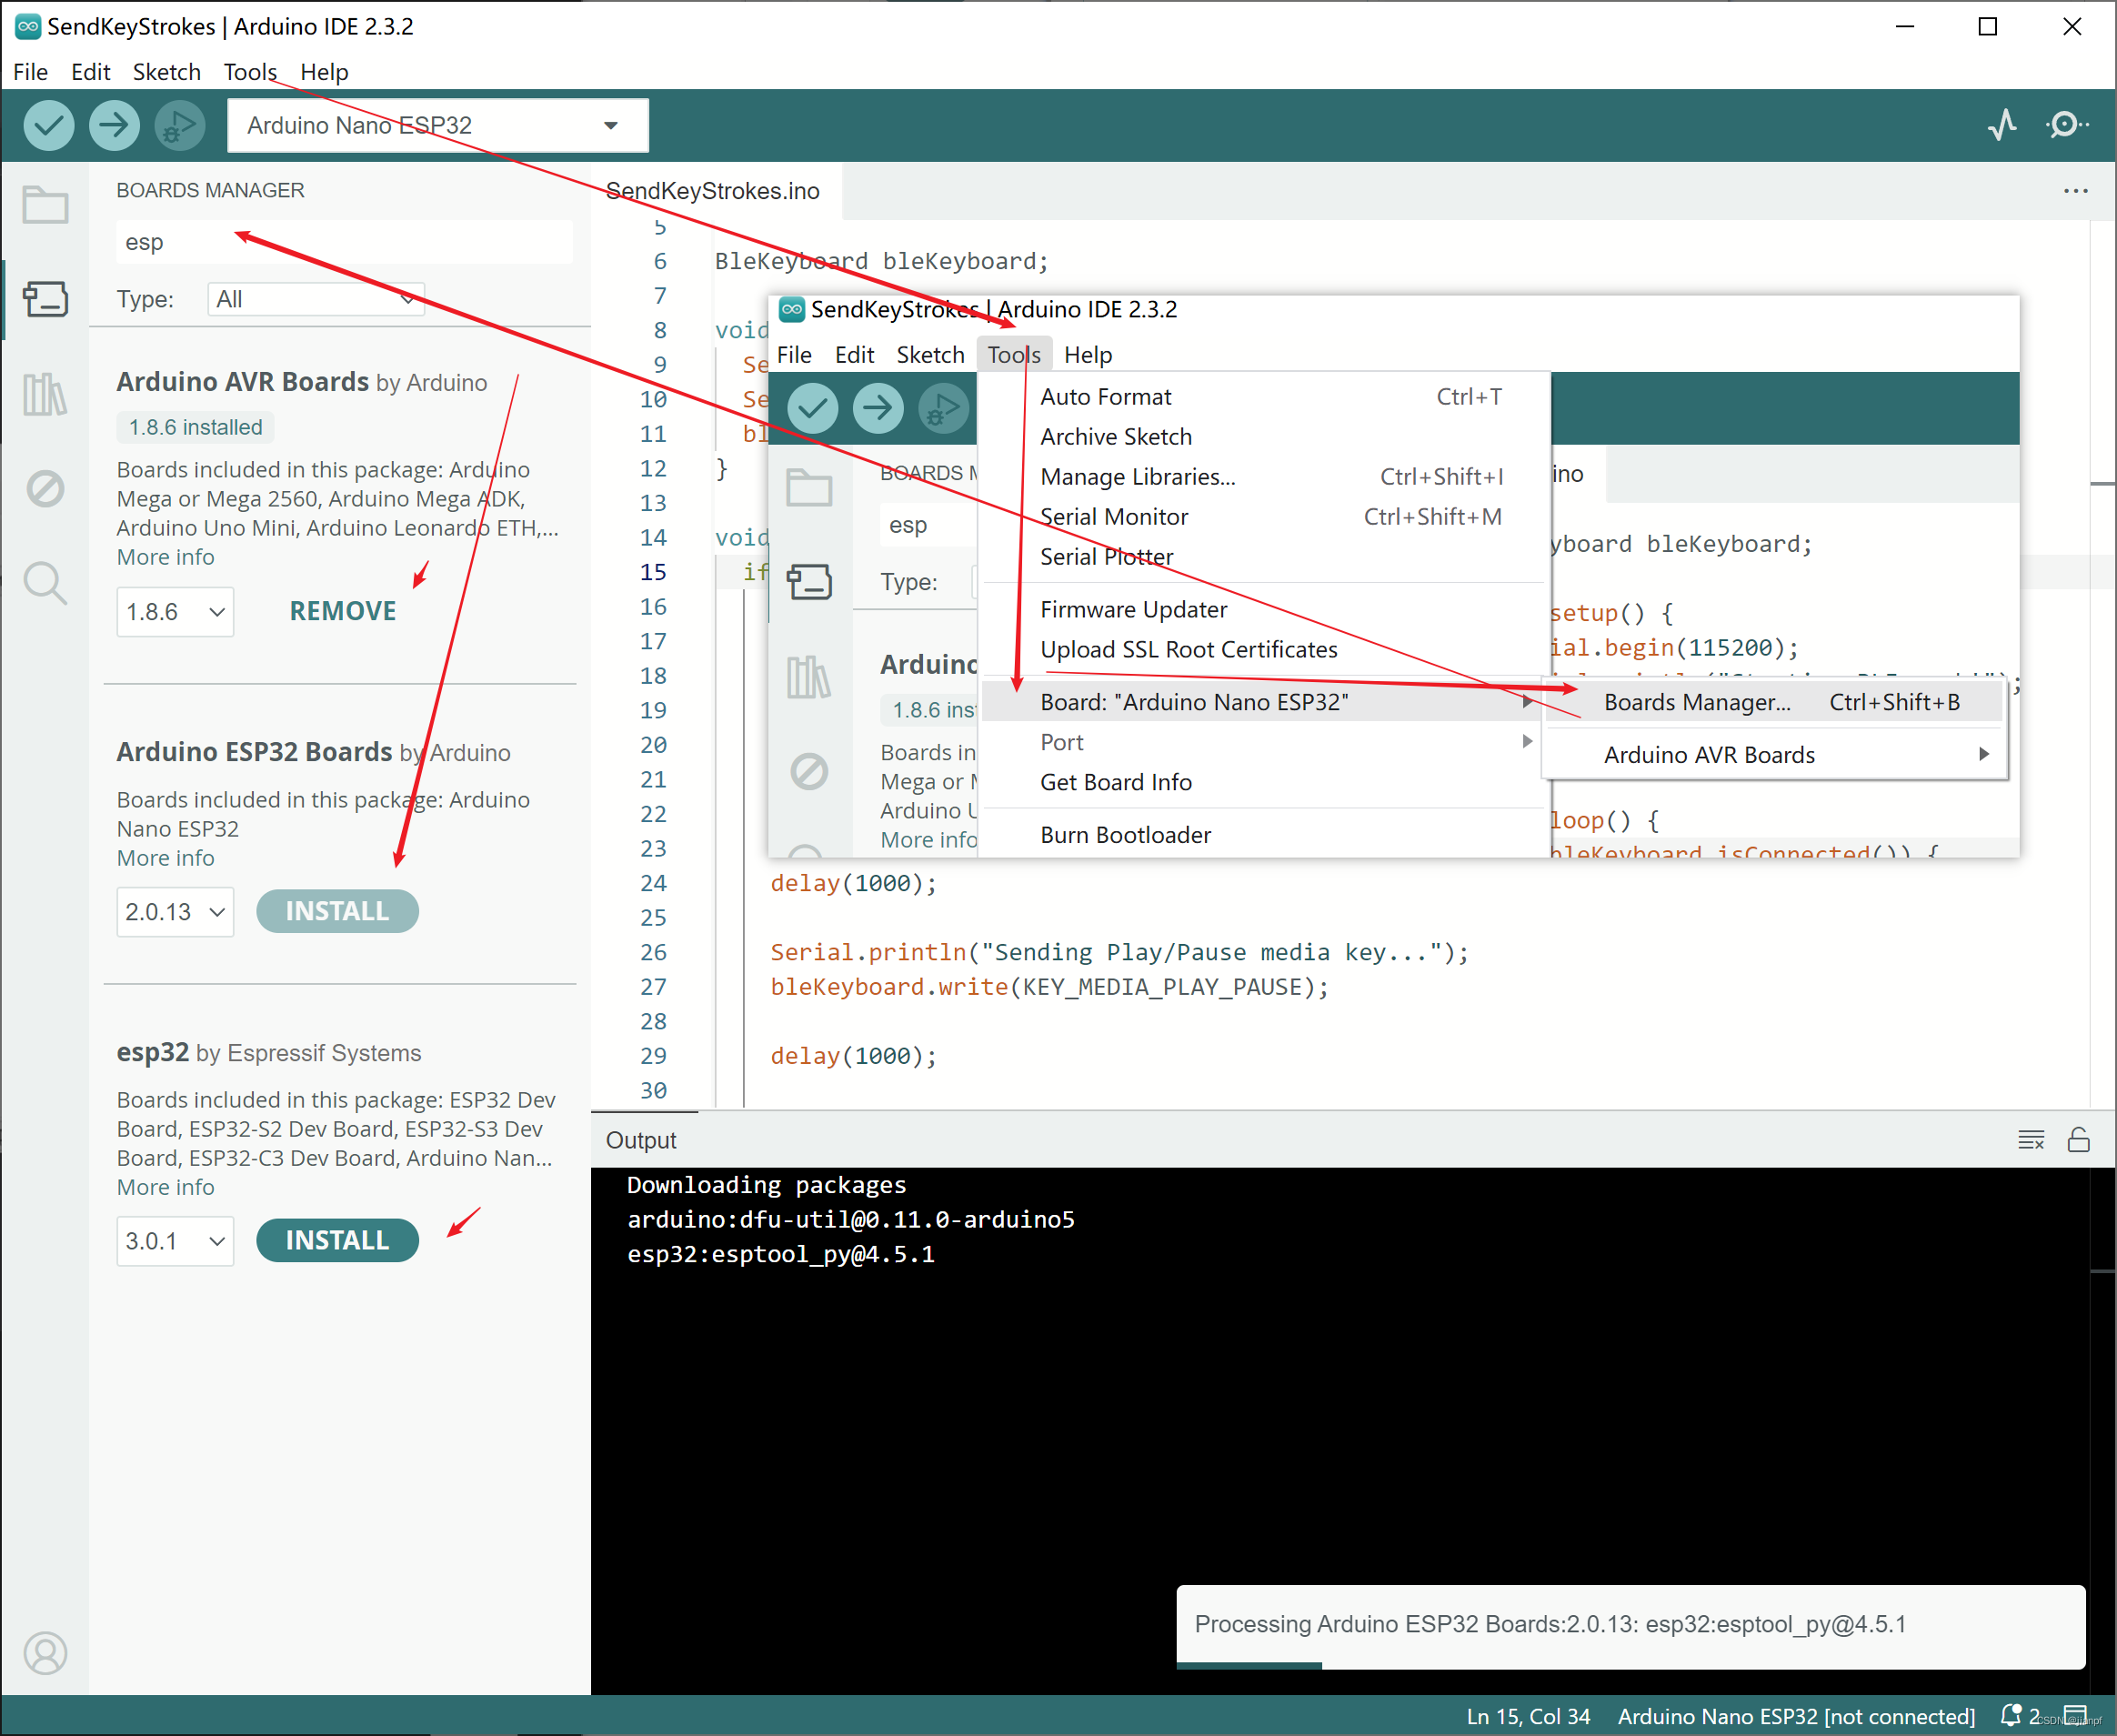
Task: Open the Sketchbook folder icon in sidebar
Action: pyautogui.click(x=45, y=204)
